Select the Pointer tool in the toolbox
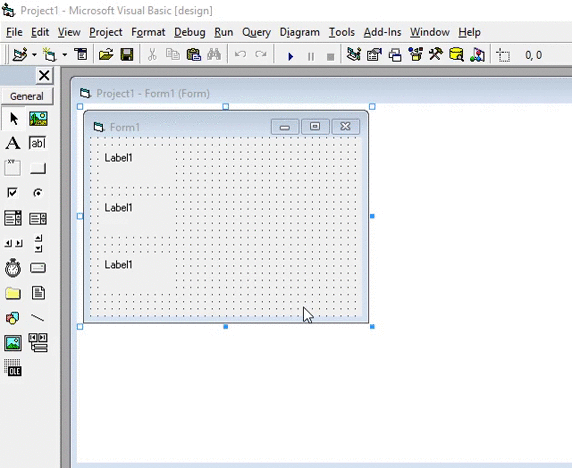Viewport: 572px width, 468px height. pos(13,119)
